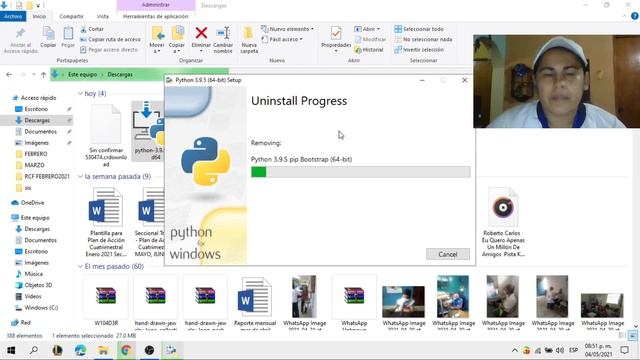Select Objetos 3D in navigation pane

coord(38,285)
